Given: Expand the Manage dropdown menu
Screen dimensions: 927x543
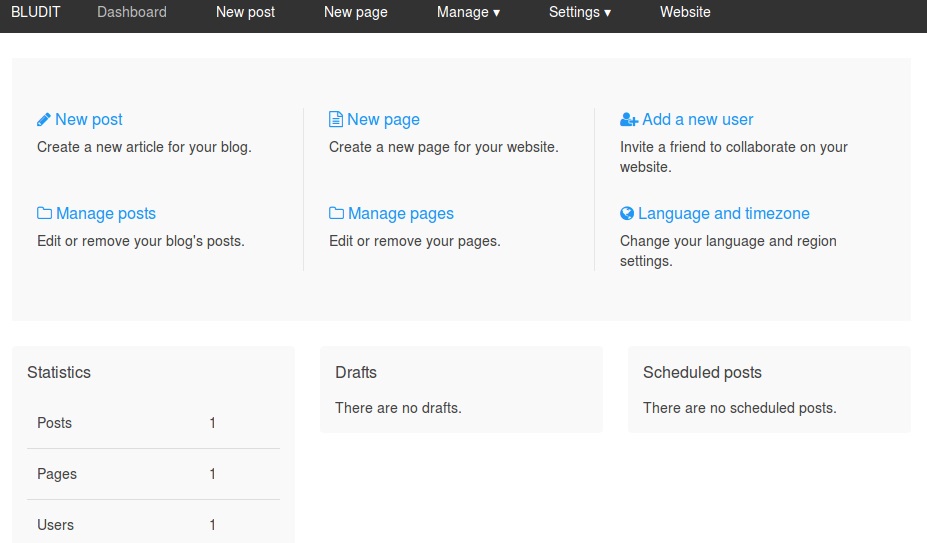Looking at the screenshot, I should [468, 12].
